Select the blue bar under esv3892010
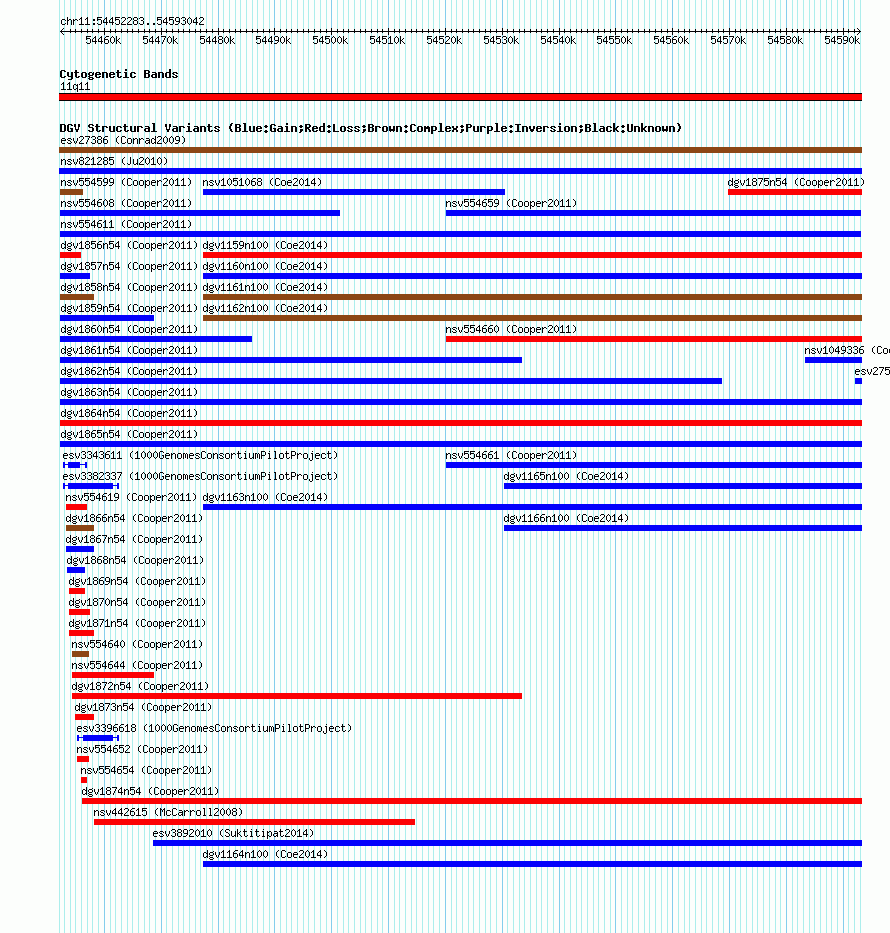 point(507,843)
